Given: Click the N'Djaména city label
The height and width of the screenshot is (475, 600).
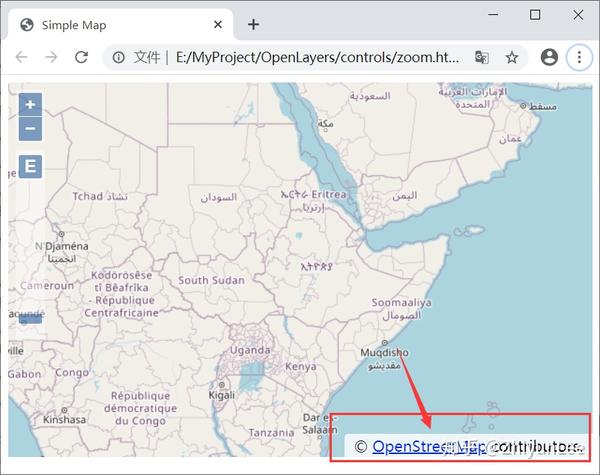Looking at the screenshot, I should click(62, 246).
